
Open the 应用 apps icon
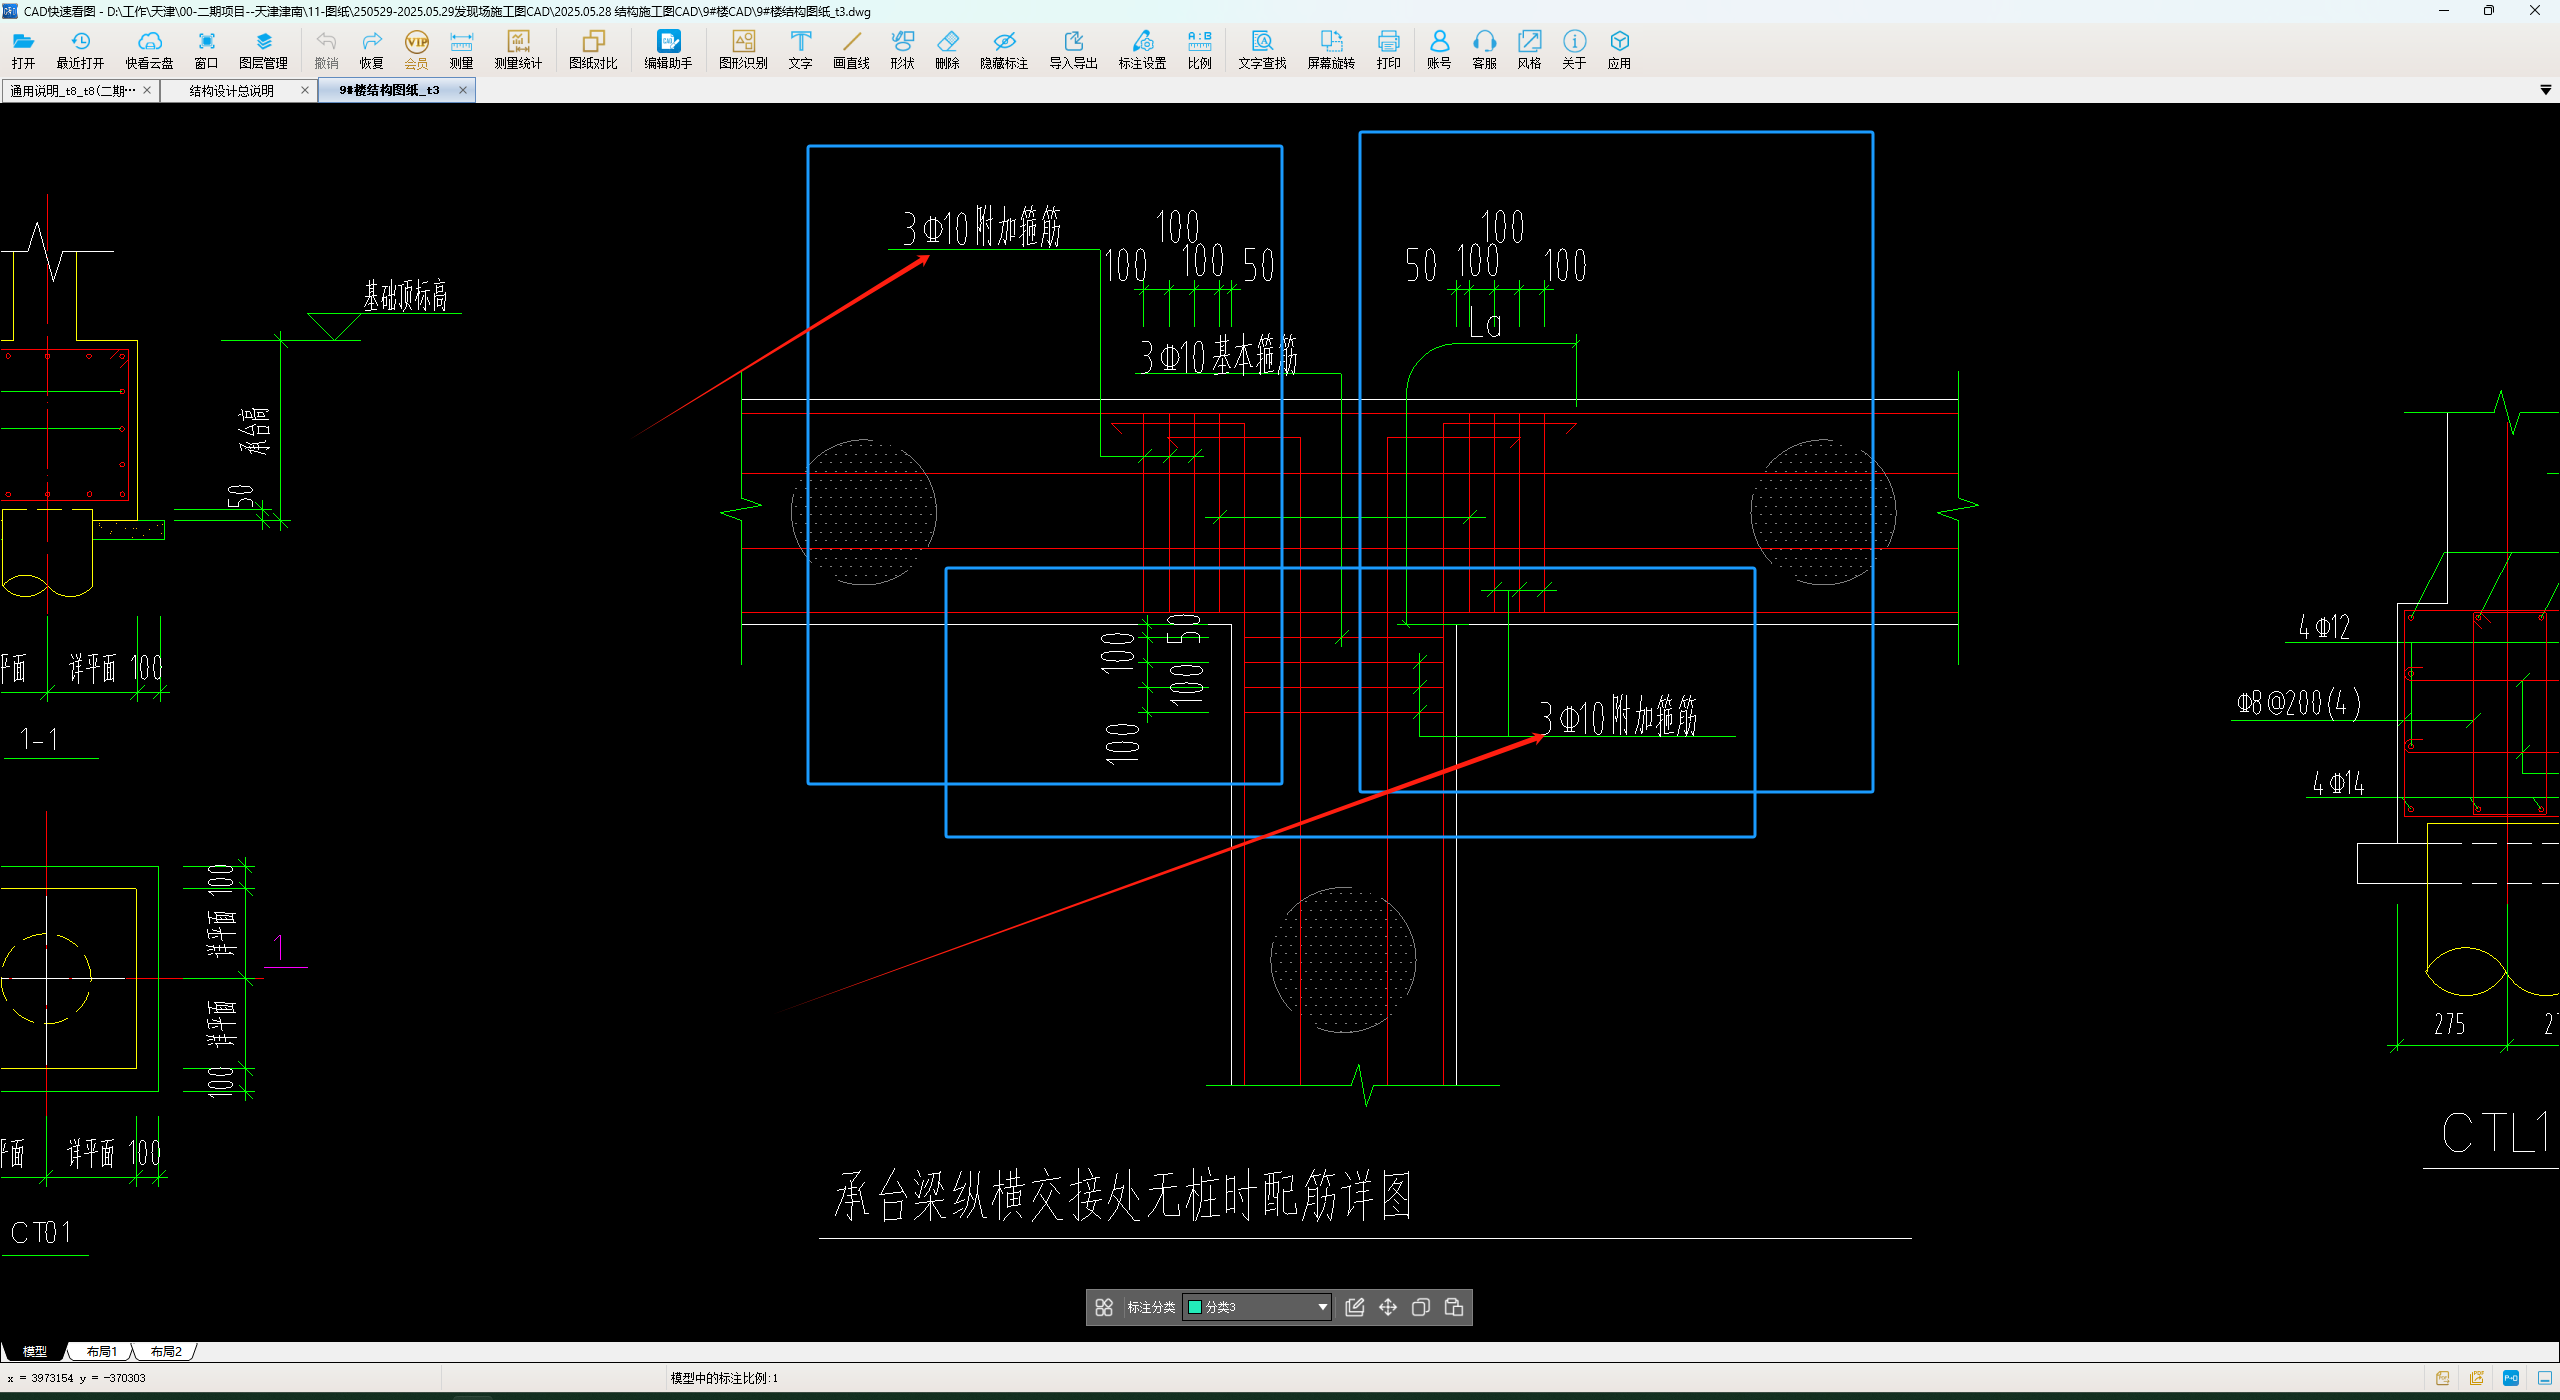pos(1619,49)
